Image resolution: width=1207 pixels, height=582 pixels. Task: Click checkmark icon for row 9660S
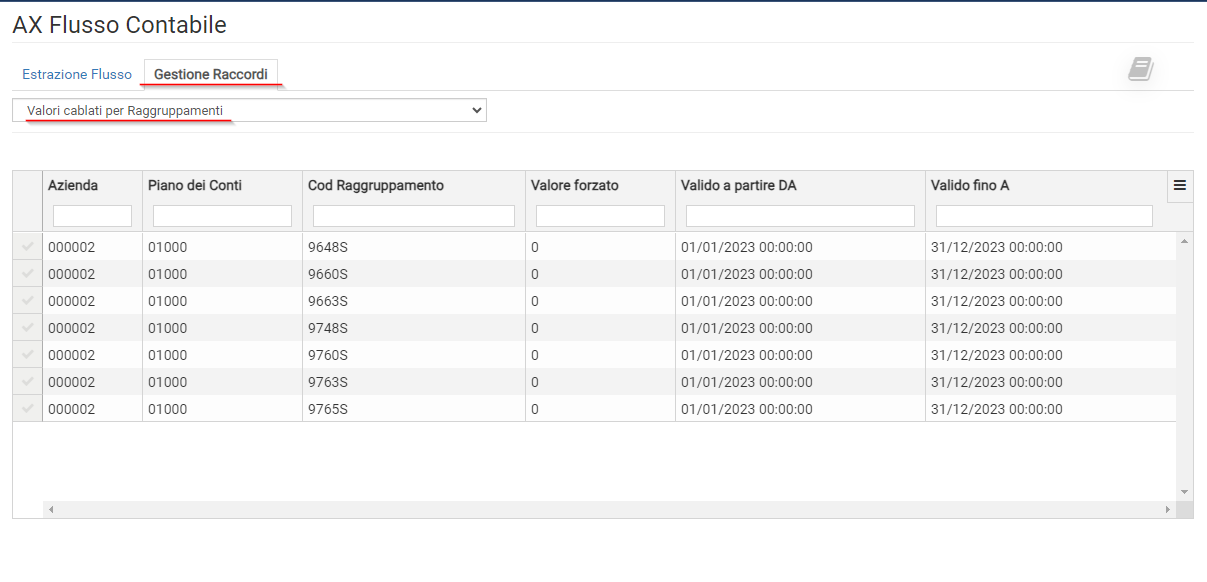(28, 273)
